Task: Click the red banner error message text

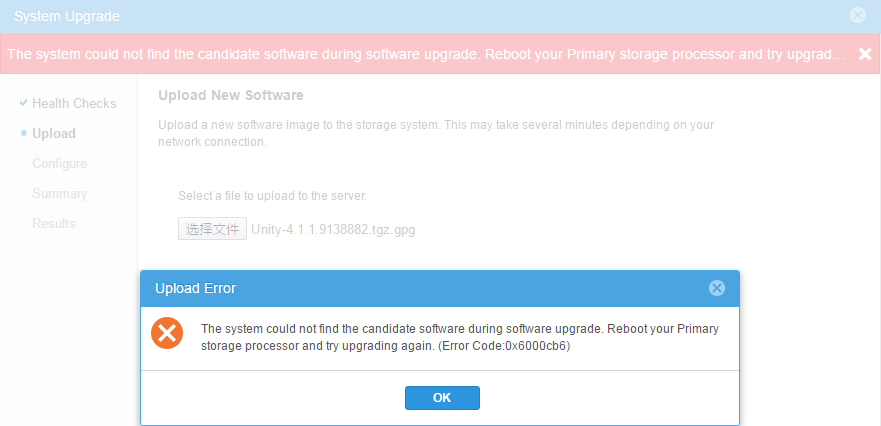Action: 425,54
